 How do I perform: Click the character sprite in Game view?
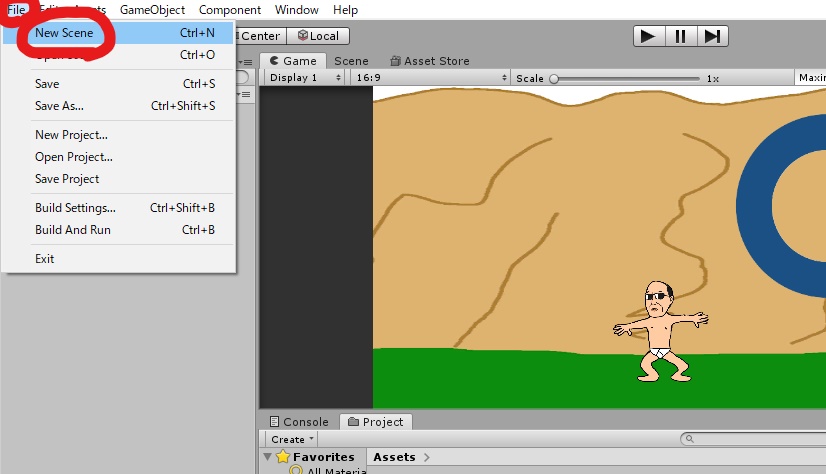pyautogui.click(x=661, y=331)
